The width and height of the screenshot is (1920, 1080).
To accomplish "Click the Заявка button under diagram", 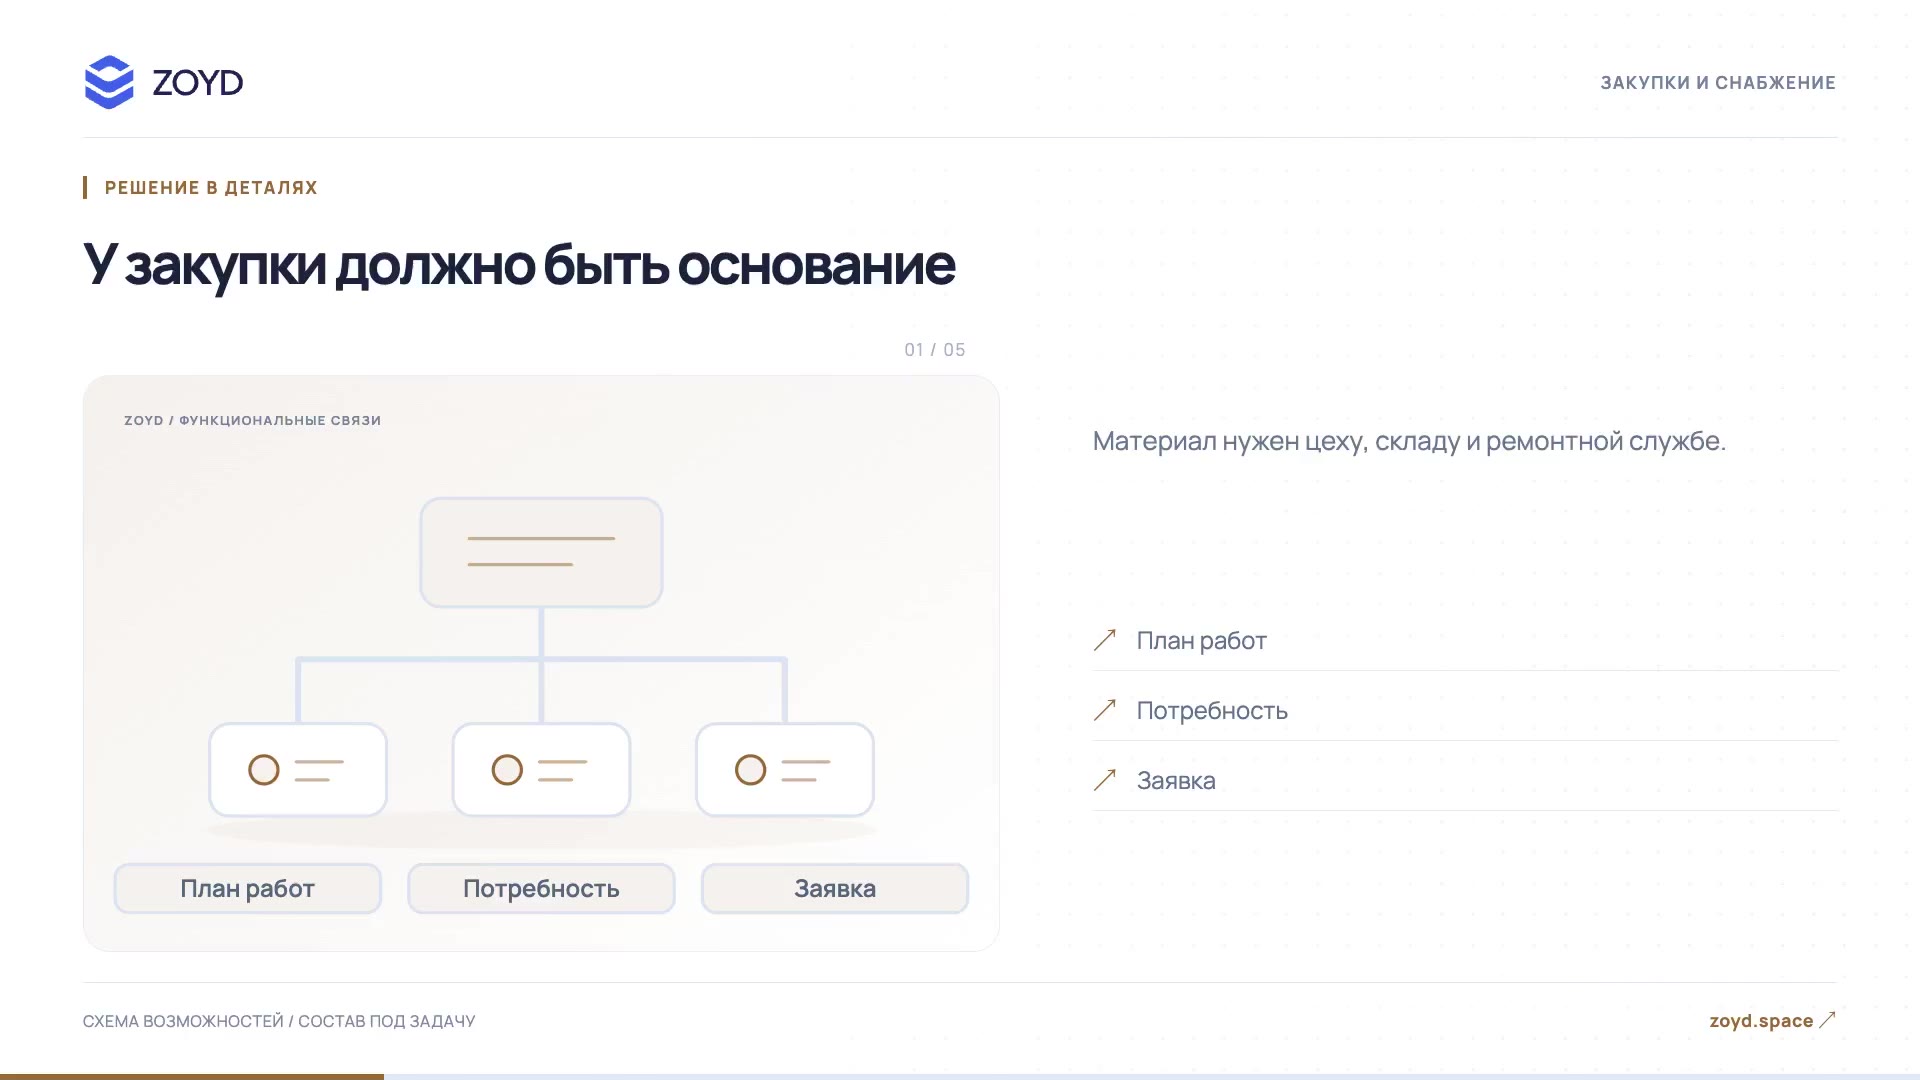I will click(835, 888).
